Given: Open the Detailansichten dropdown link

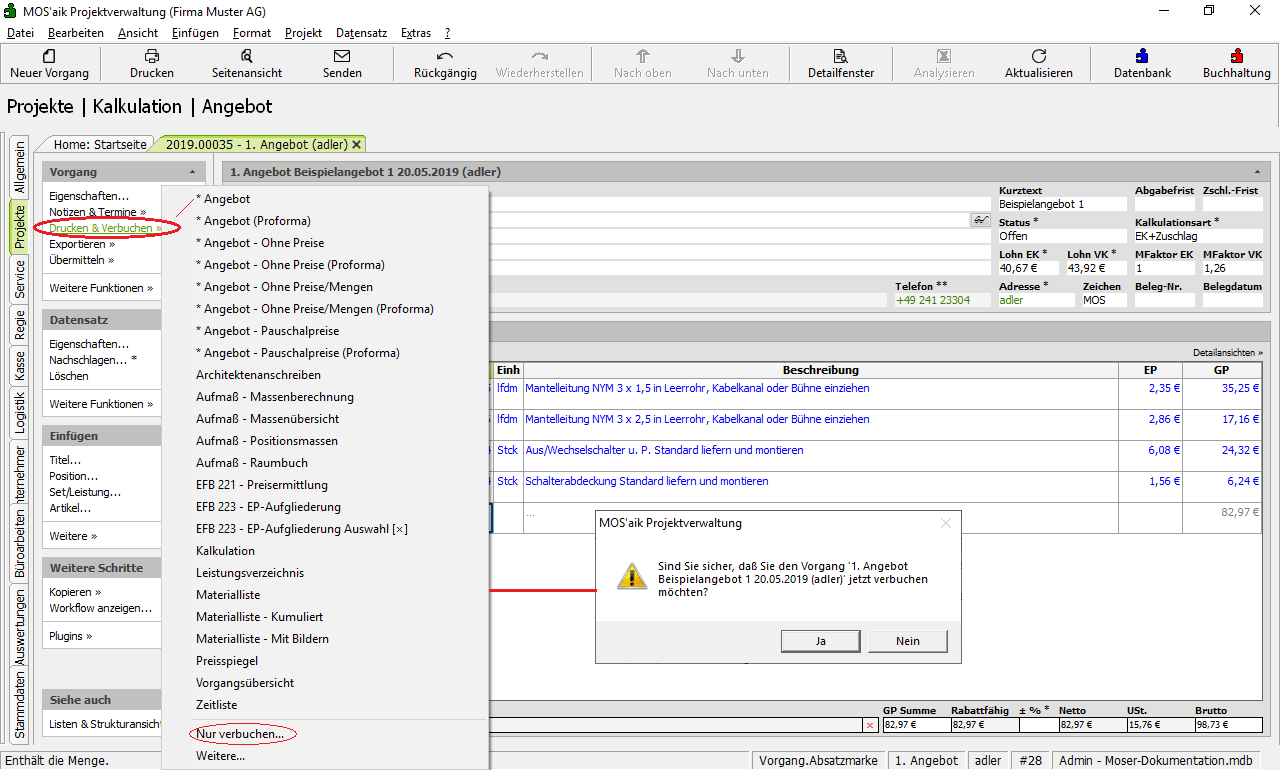Looking at the screenshot, I should click(x=1227, y=353).
